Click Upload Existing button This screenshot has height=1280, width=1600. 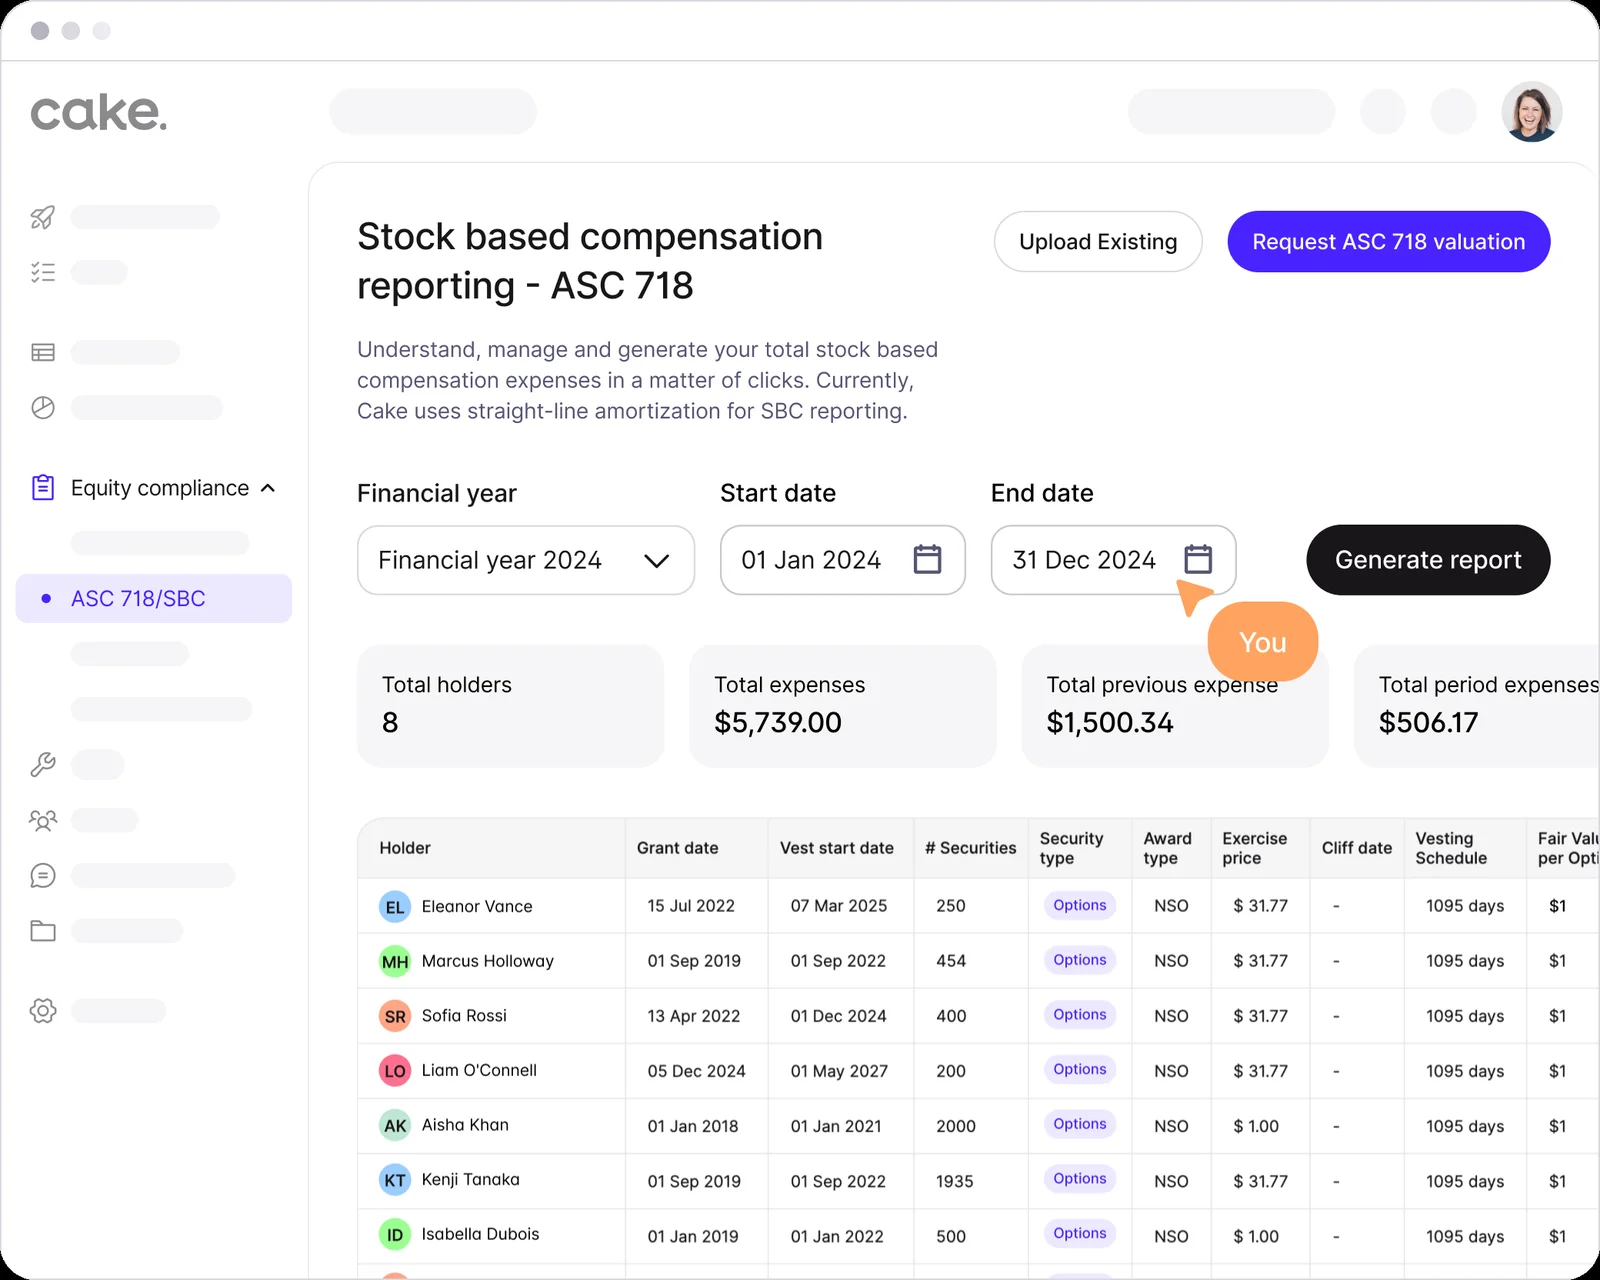[x=1098, y=241]
